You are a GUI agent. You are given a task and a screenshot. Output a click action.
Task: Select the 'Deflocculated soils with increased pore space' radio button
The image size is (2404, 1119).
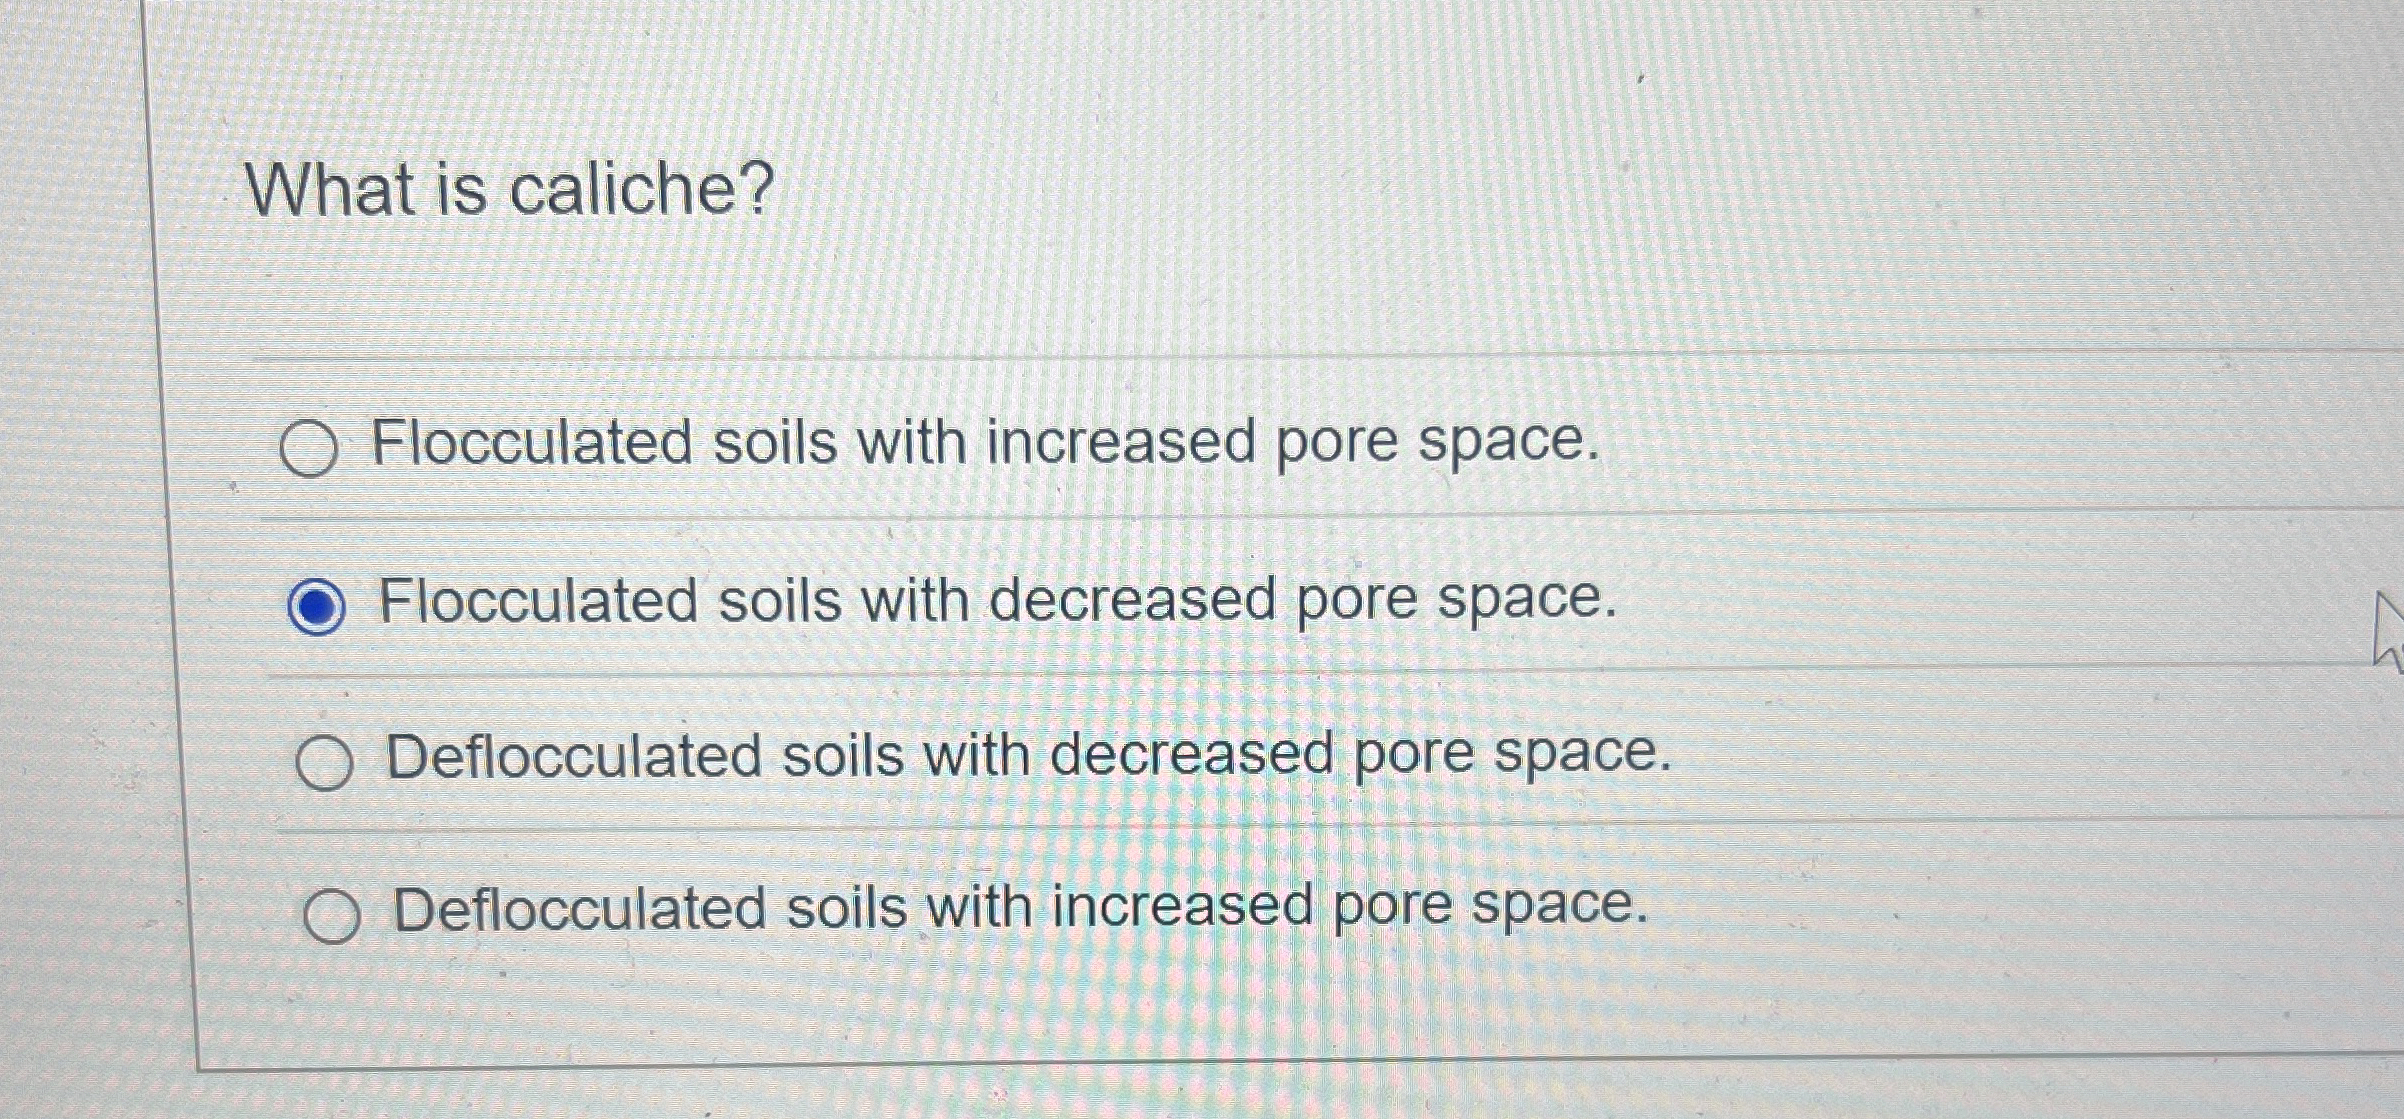tap(334, 918)
